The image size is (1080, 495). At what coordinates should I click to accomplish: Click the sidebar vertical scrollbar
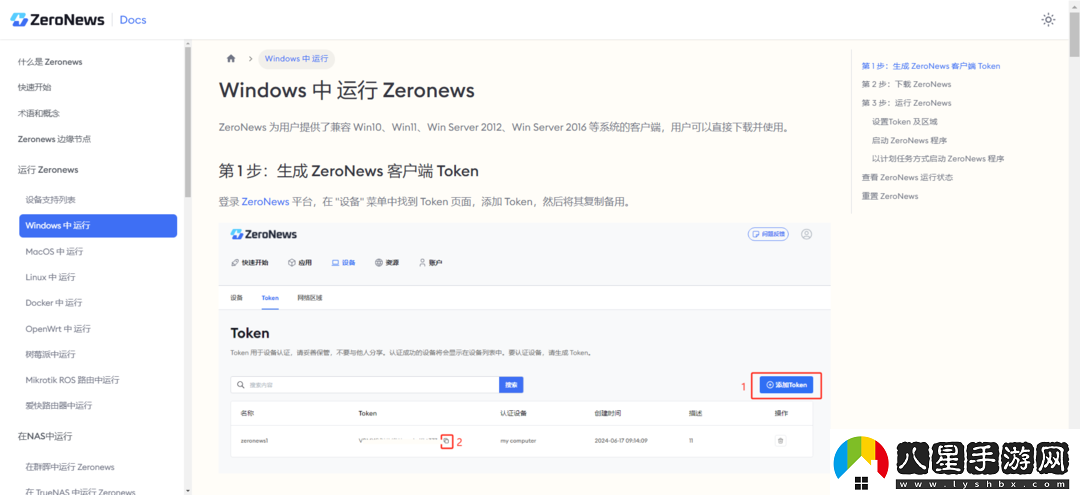click(187, 120)
